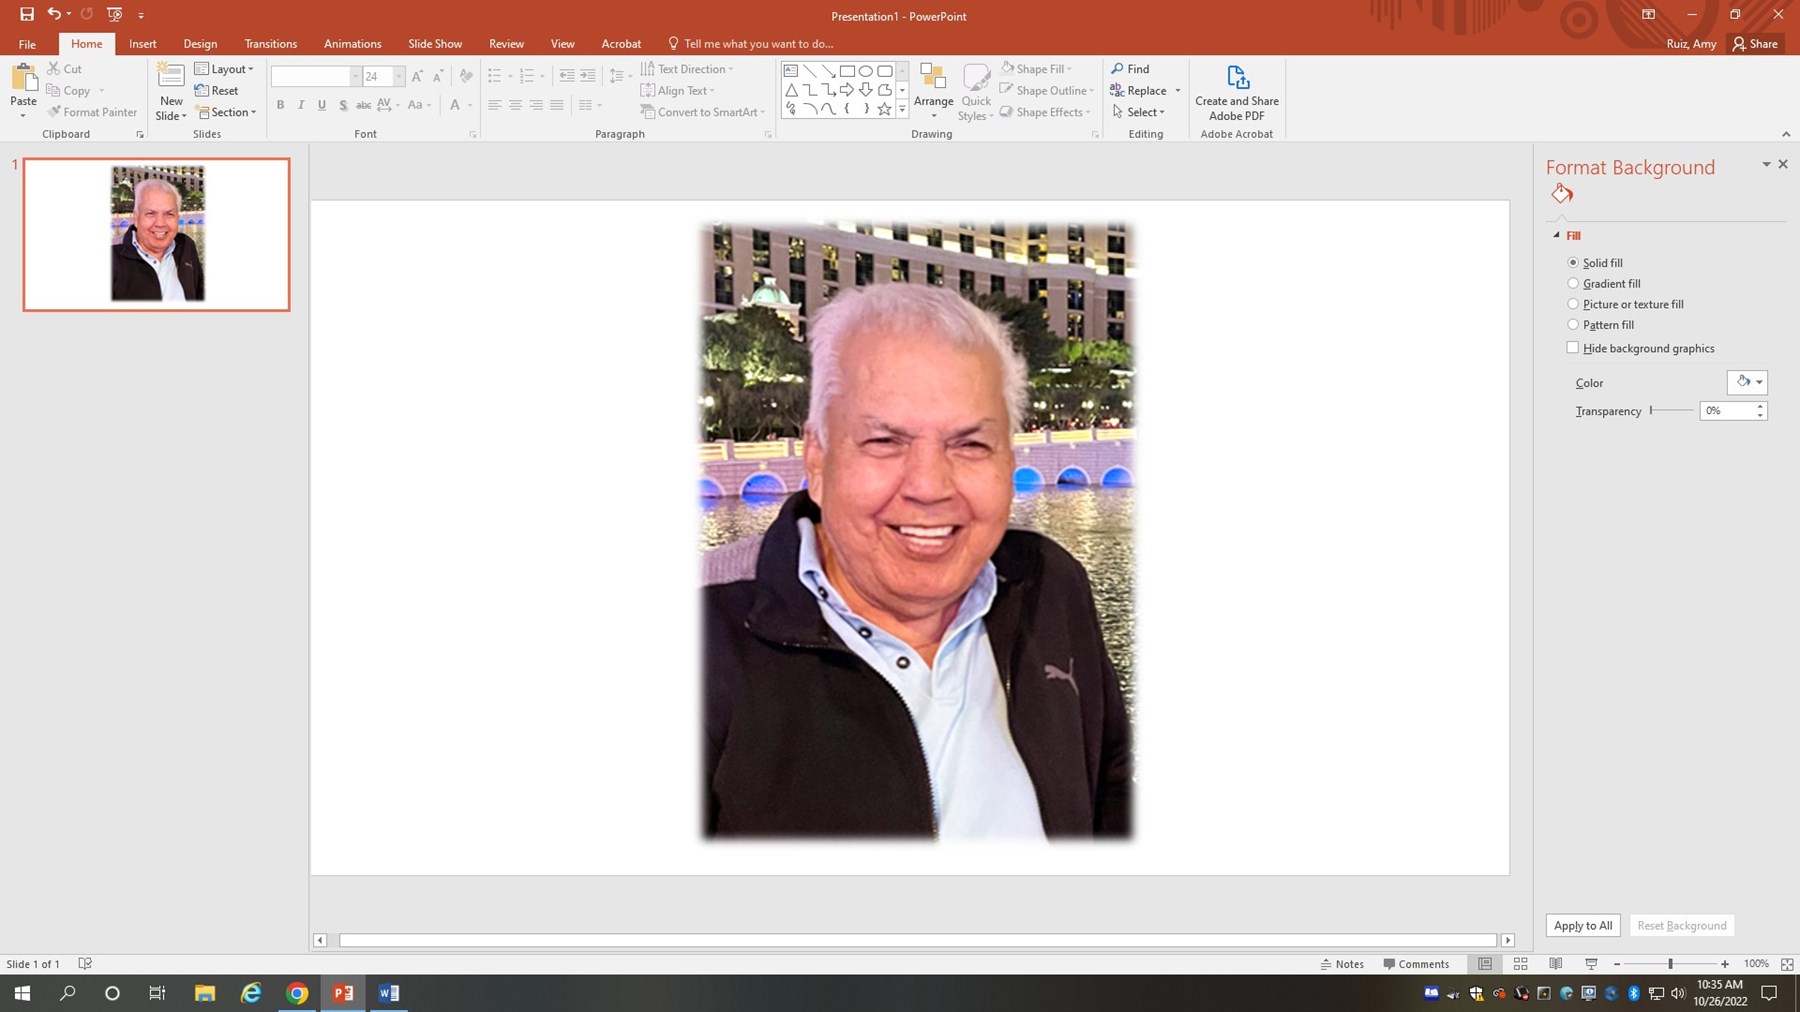Select the Gradient fill option
This screenshot has width=1800, height=1012.
tap(1573, 283)
